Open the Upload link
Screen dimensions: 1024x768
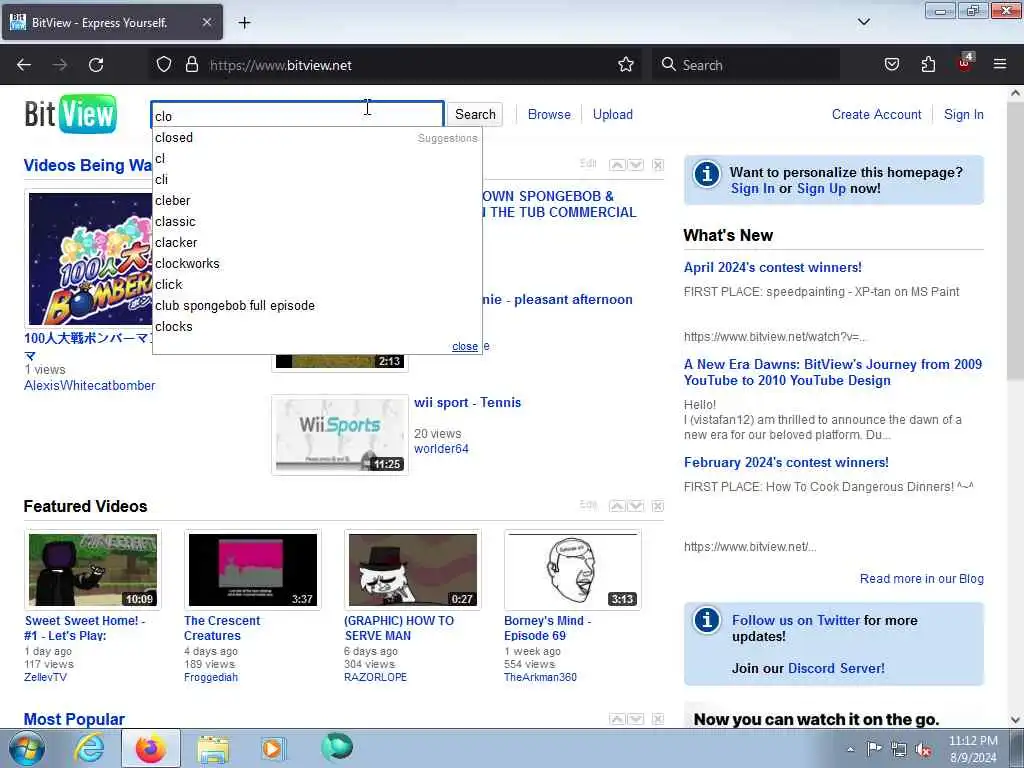[613, 114]
